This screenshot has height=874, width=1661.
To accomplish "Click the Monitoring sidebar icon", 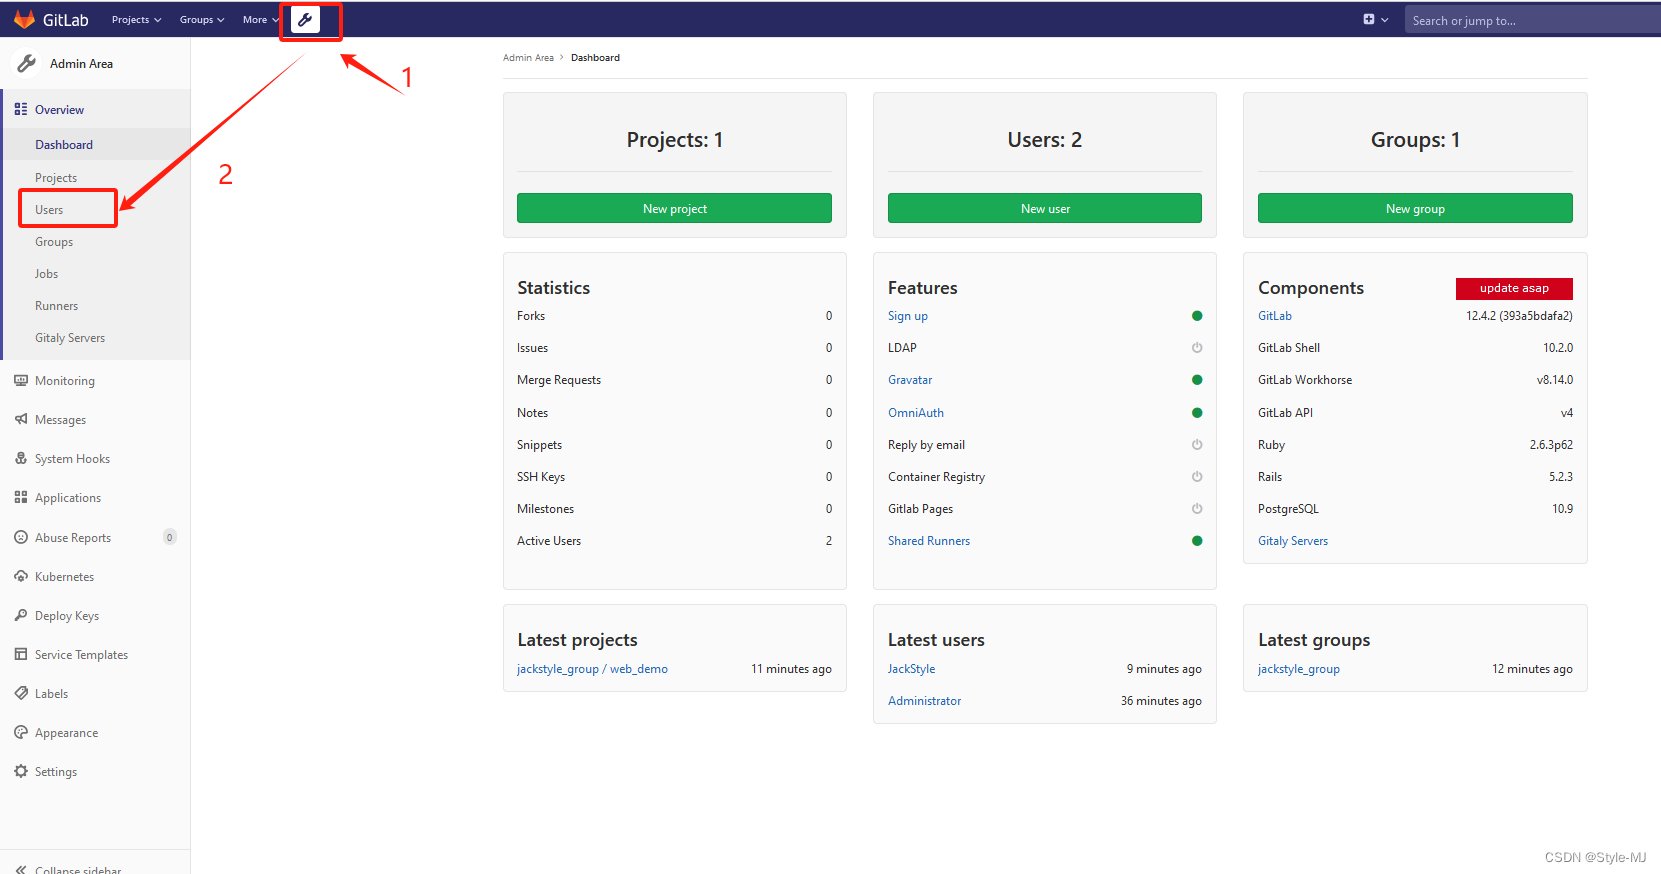I will tap(21, 380).
